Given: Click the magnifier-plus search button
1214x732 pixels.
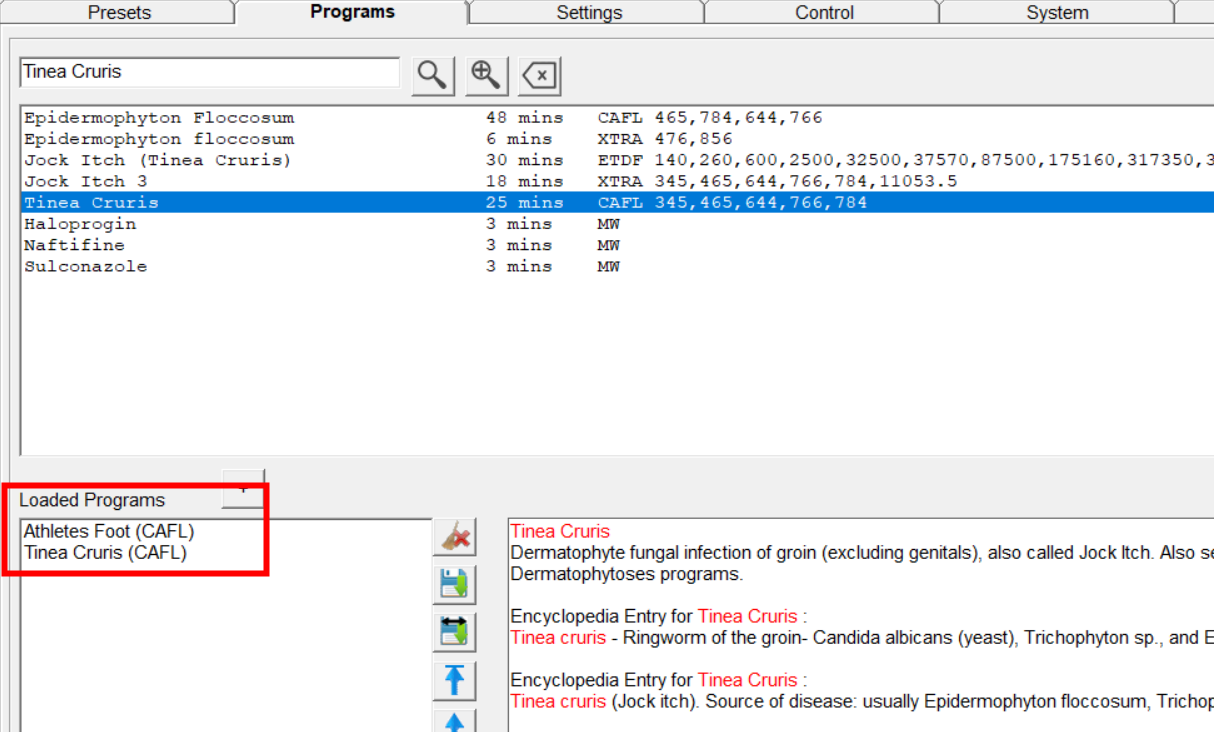Looking at the screenshot, I should [x=486, y=75].
